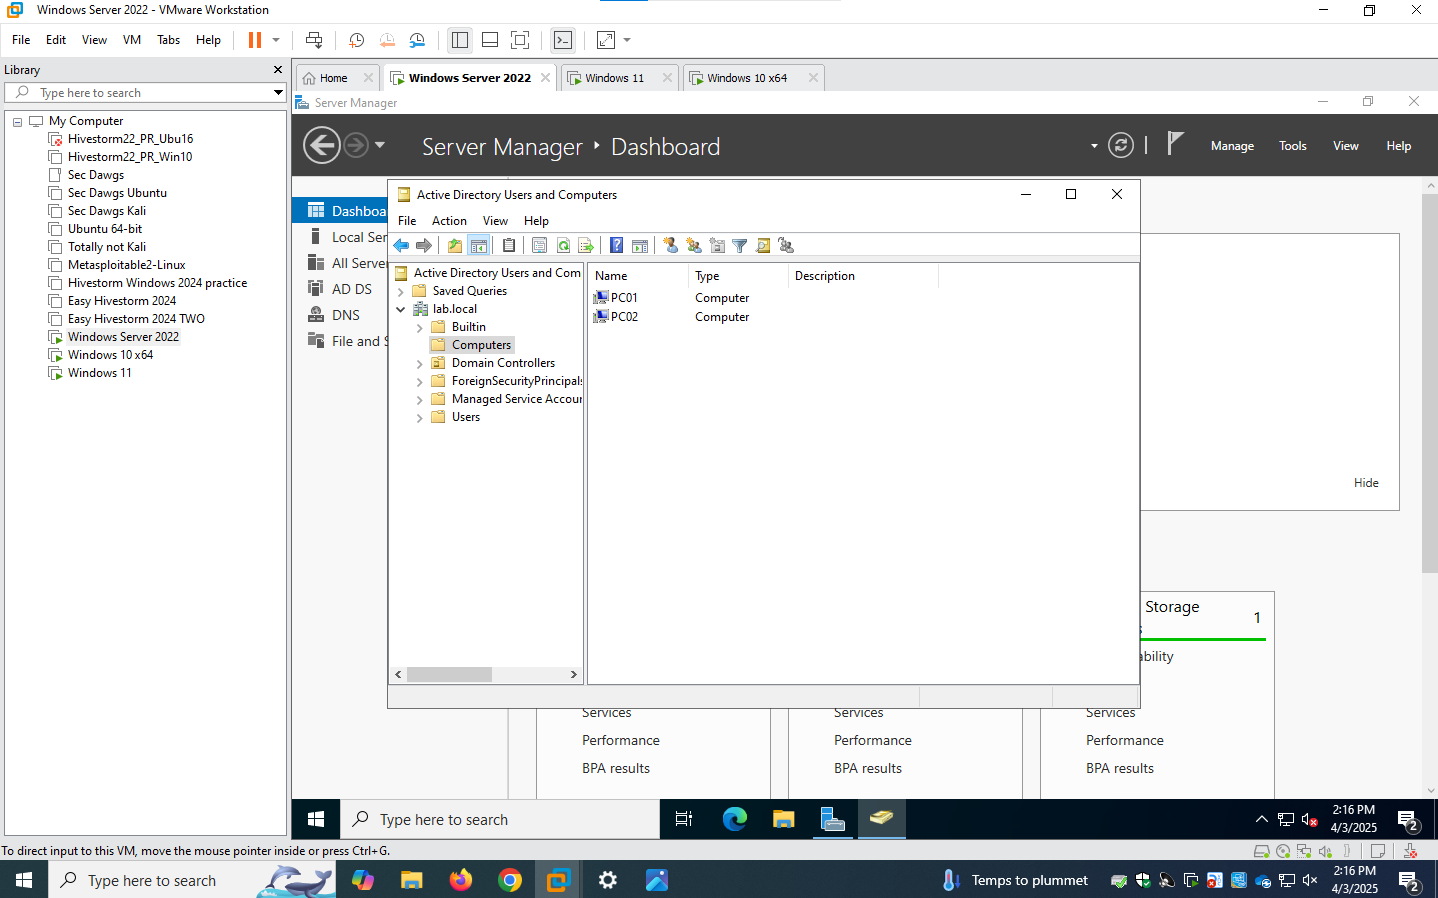
Task: Open the Action menu in Active Directory
Action: click(449, 220)
